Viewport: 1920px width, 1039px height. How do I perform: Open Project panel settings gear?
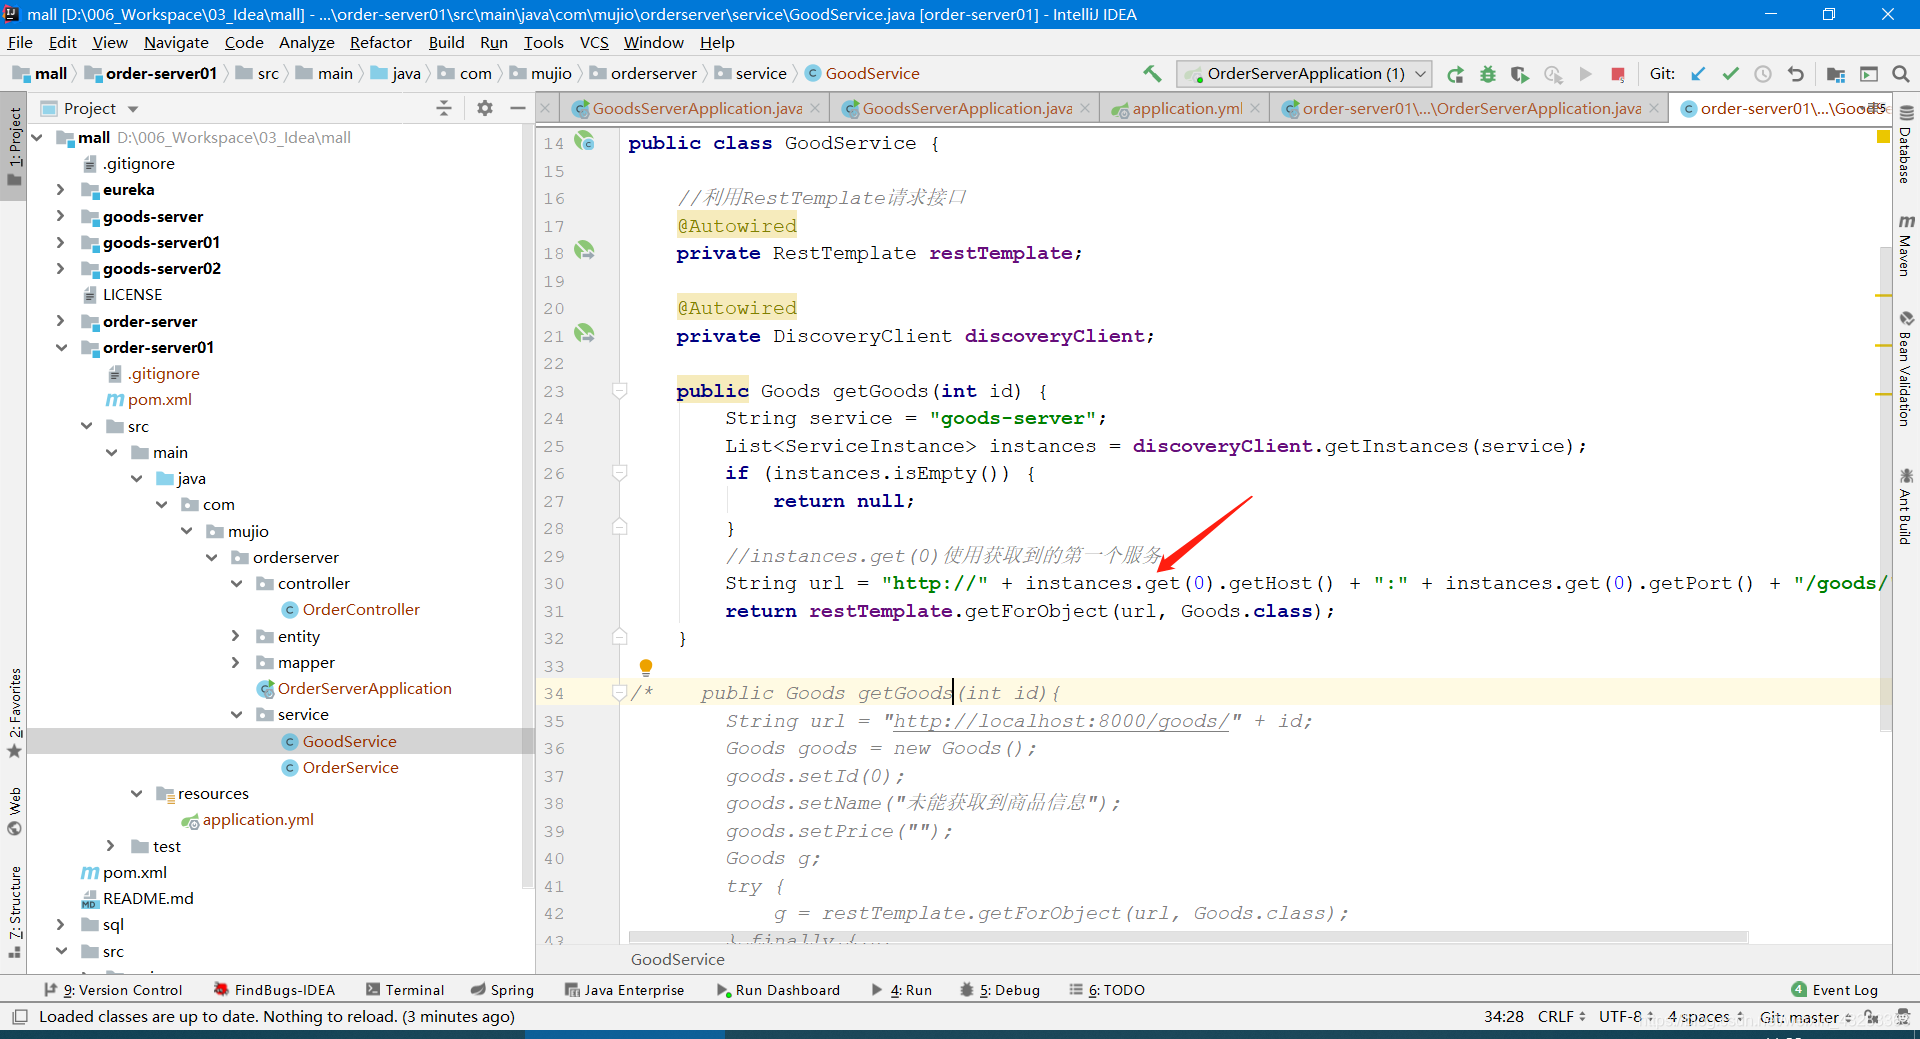coord(485,108)
